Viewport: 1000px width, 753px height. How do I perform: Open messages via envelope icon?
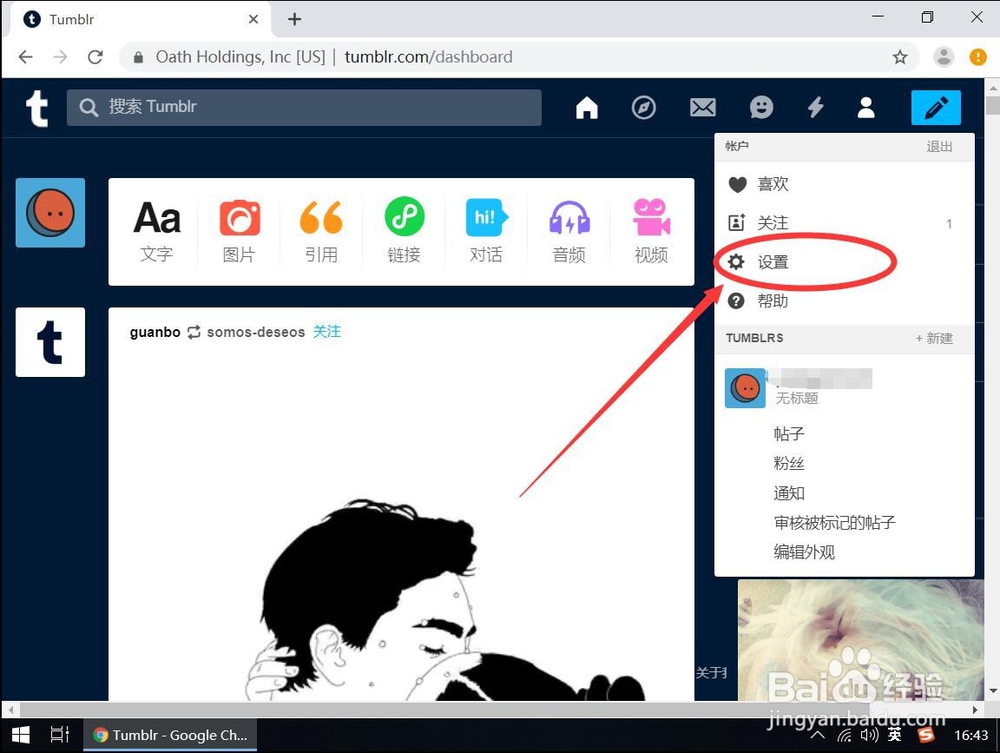point(702,107)
